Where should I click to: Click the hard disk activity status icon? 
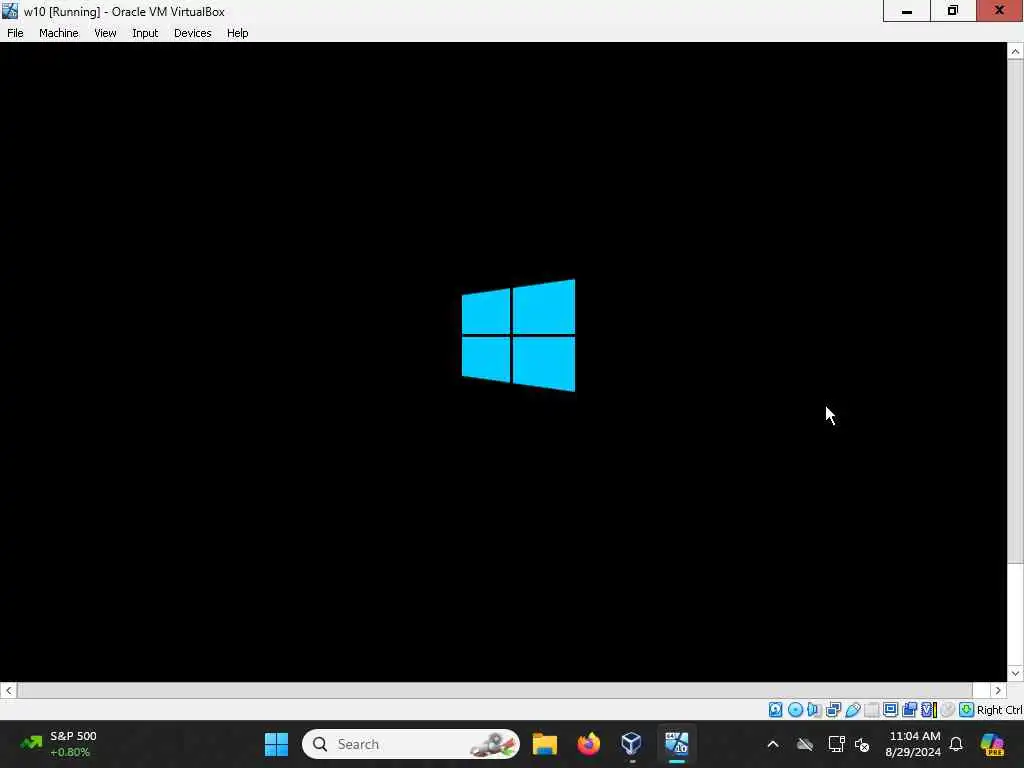pyautogui.click(x=775, y=709)
